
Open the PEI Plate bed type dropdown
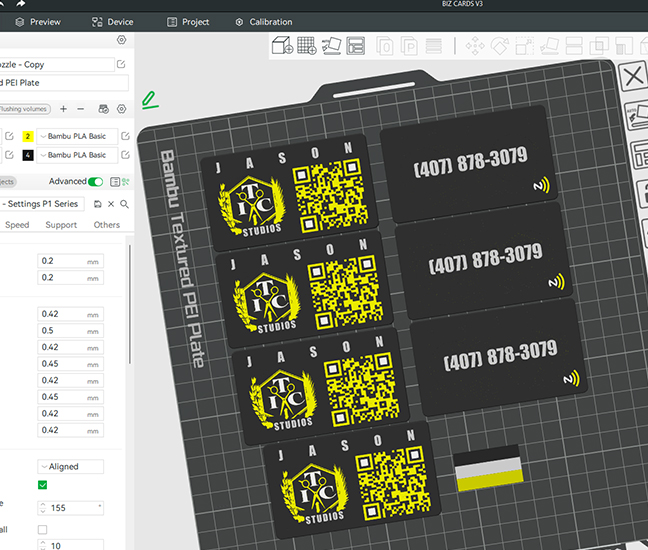pyautogui.click(x=64, y=83)
